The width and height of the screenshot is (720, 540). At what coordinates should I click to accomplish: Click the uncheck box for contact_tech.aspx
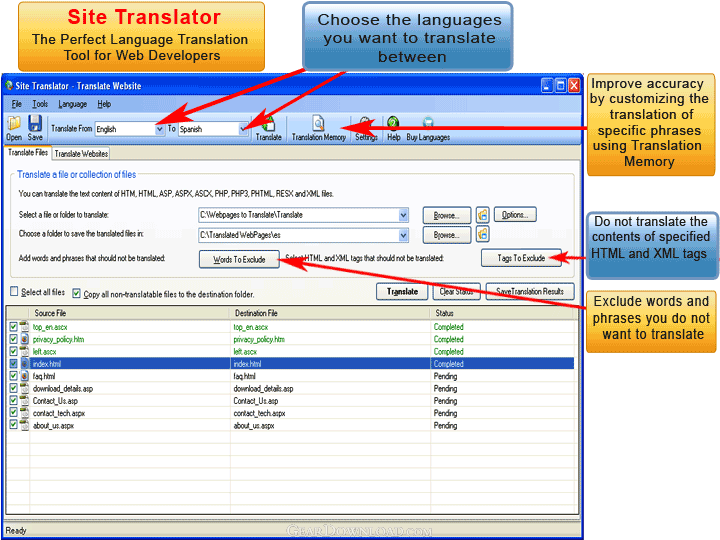pos(13,413)
